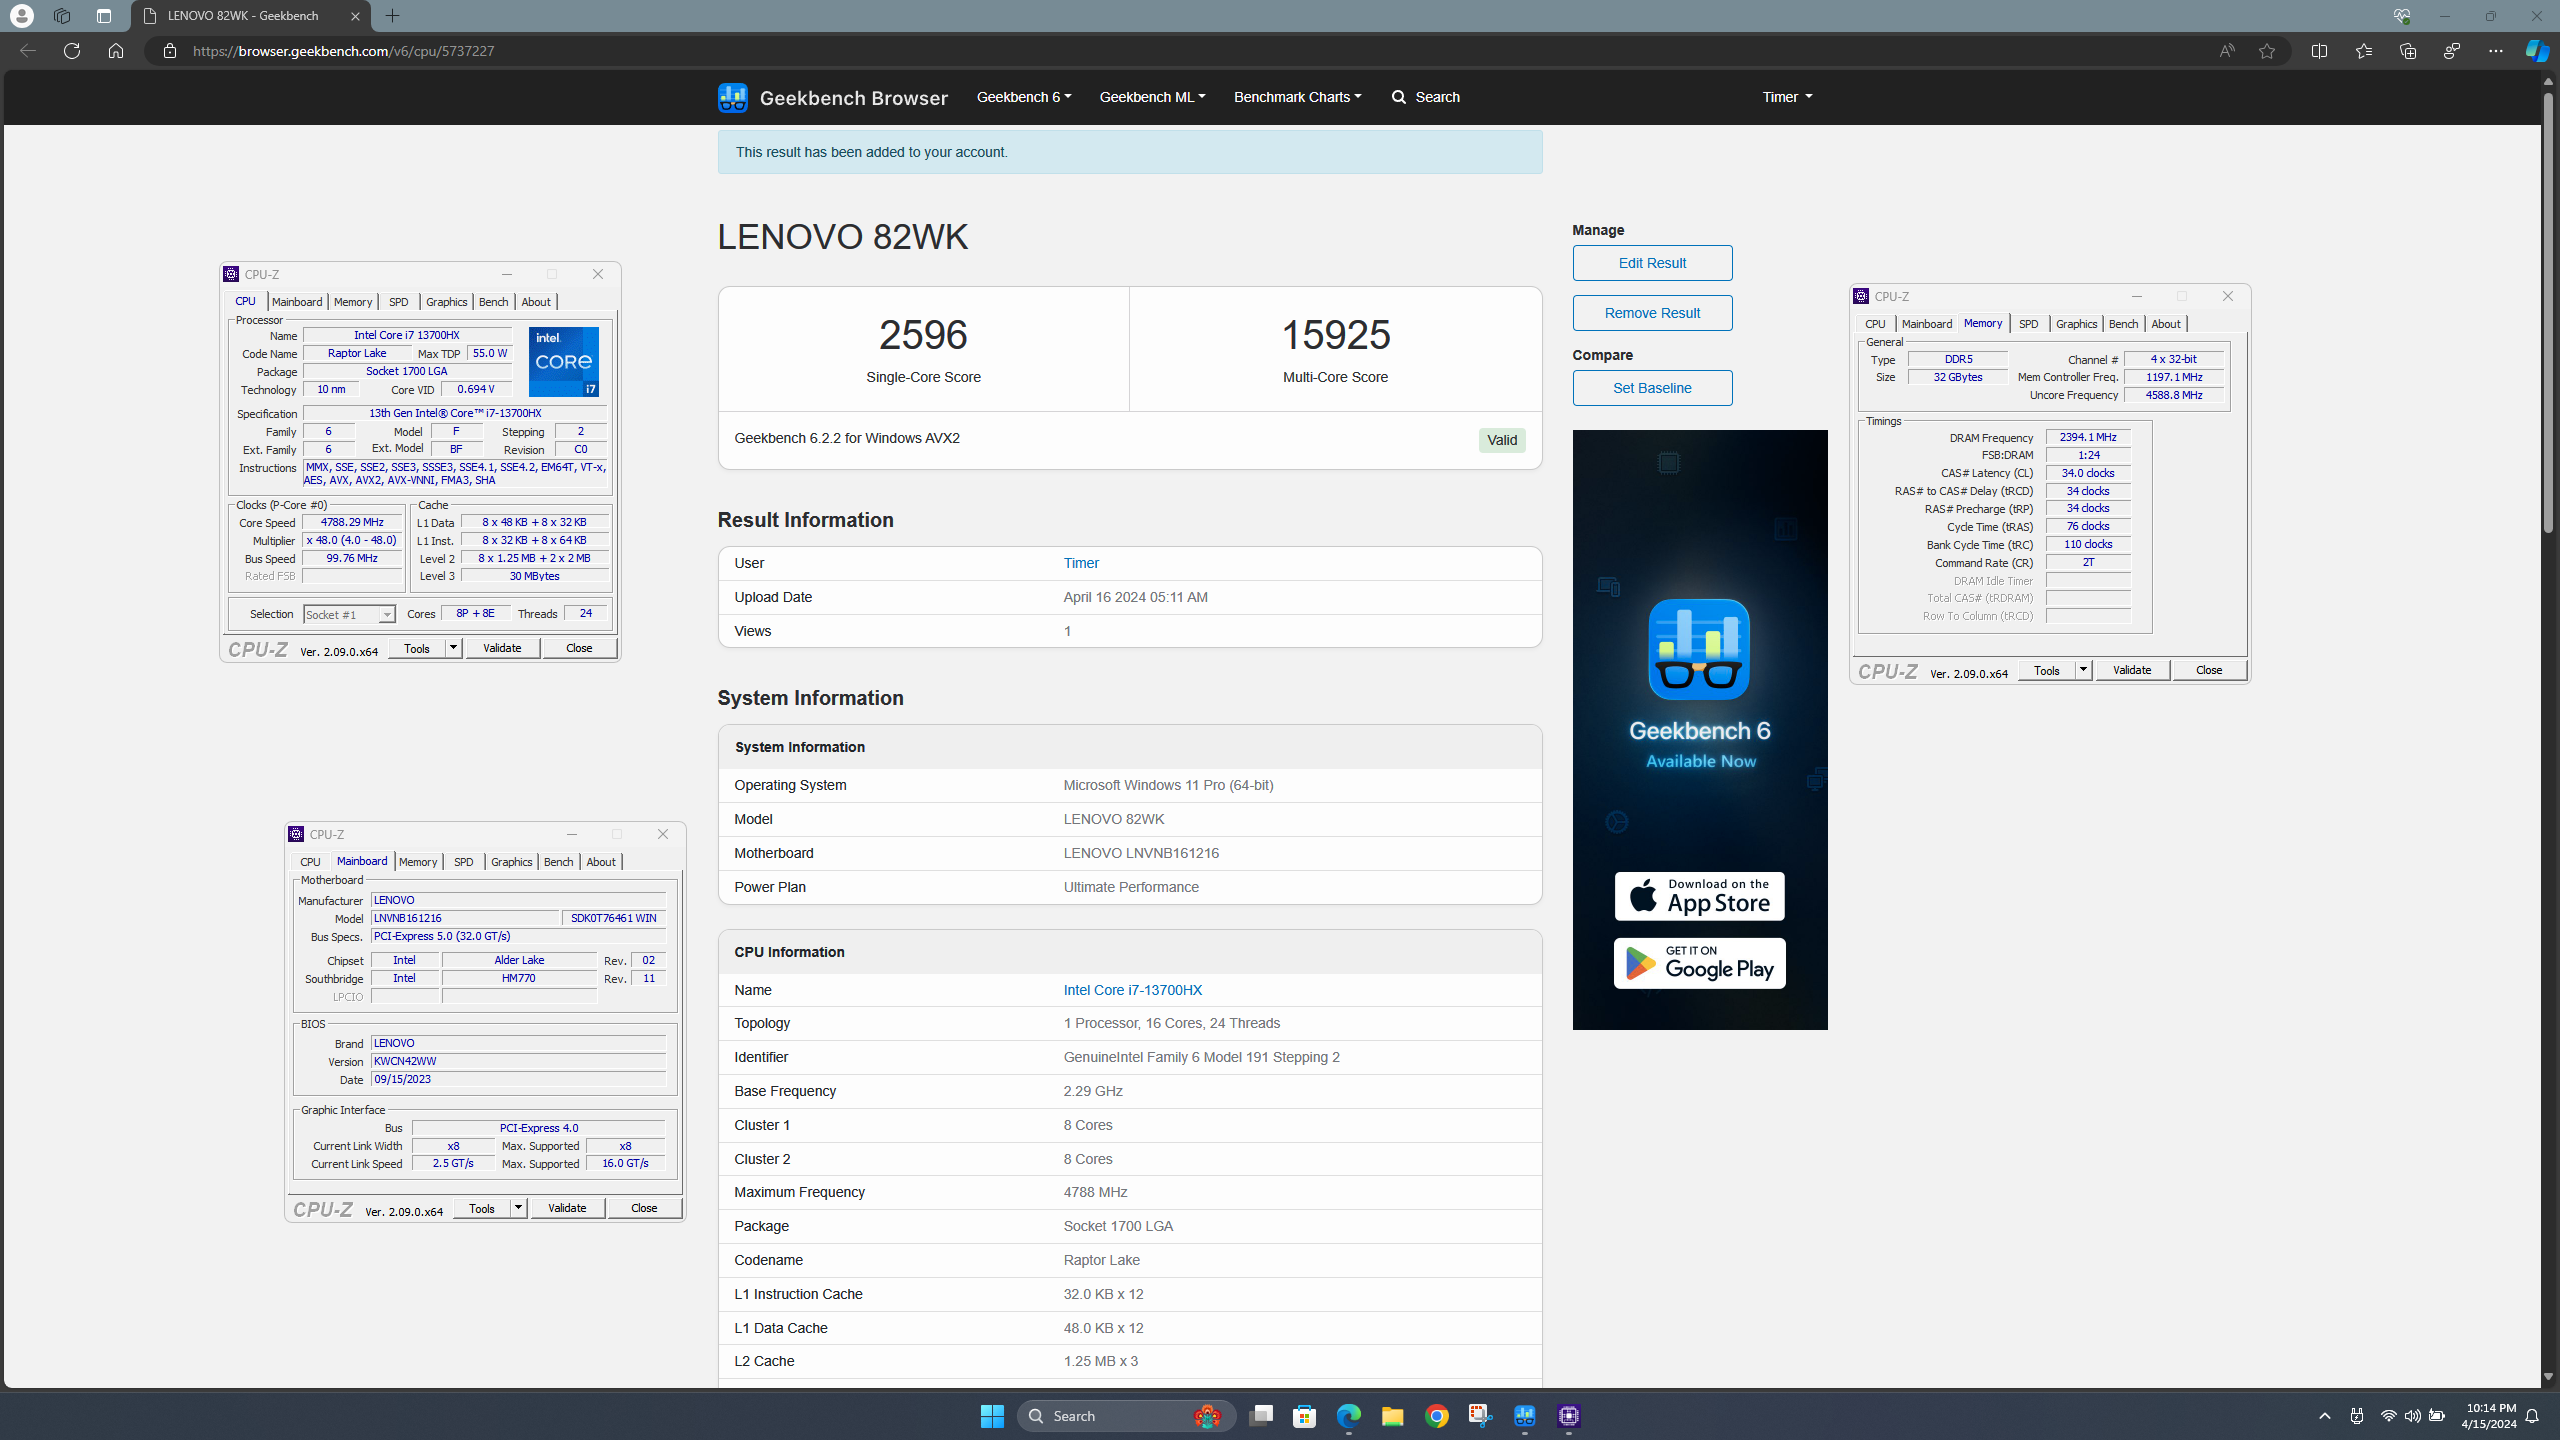
Task: Open the Timer account dropdown
Action: click(x=1787, y=97)
